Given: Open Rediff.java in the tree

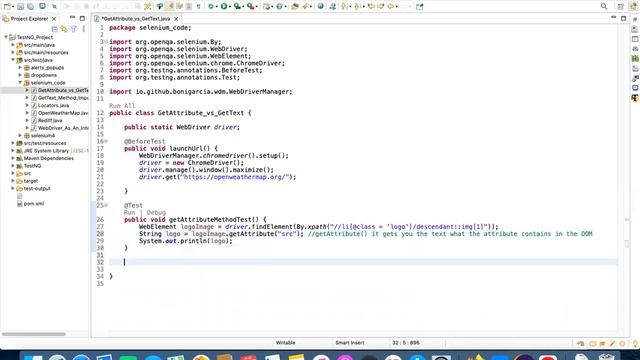Looking at the screenshot, I should click(50, 120).
